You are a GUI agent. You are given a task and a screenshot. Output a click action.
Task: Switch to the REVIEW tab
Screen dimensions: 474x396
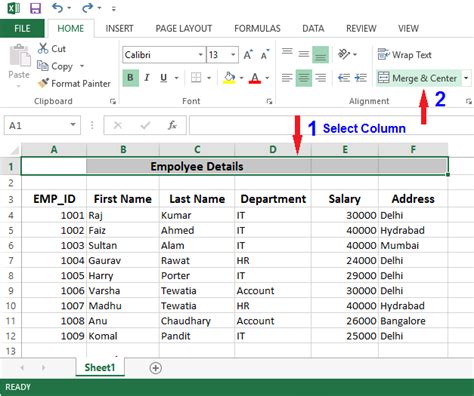pyautogui.click(x=361, y=29)
